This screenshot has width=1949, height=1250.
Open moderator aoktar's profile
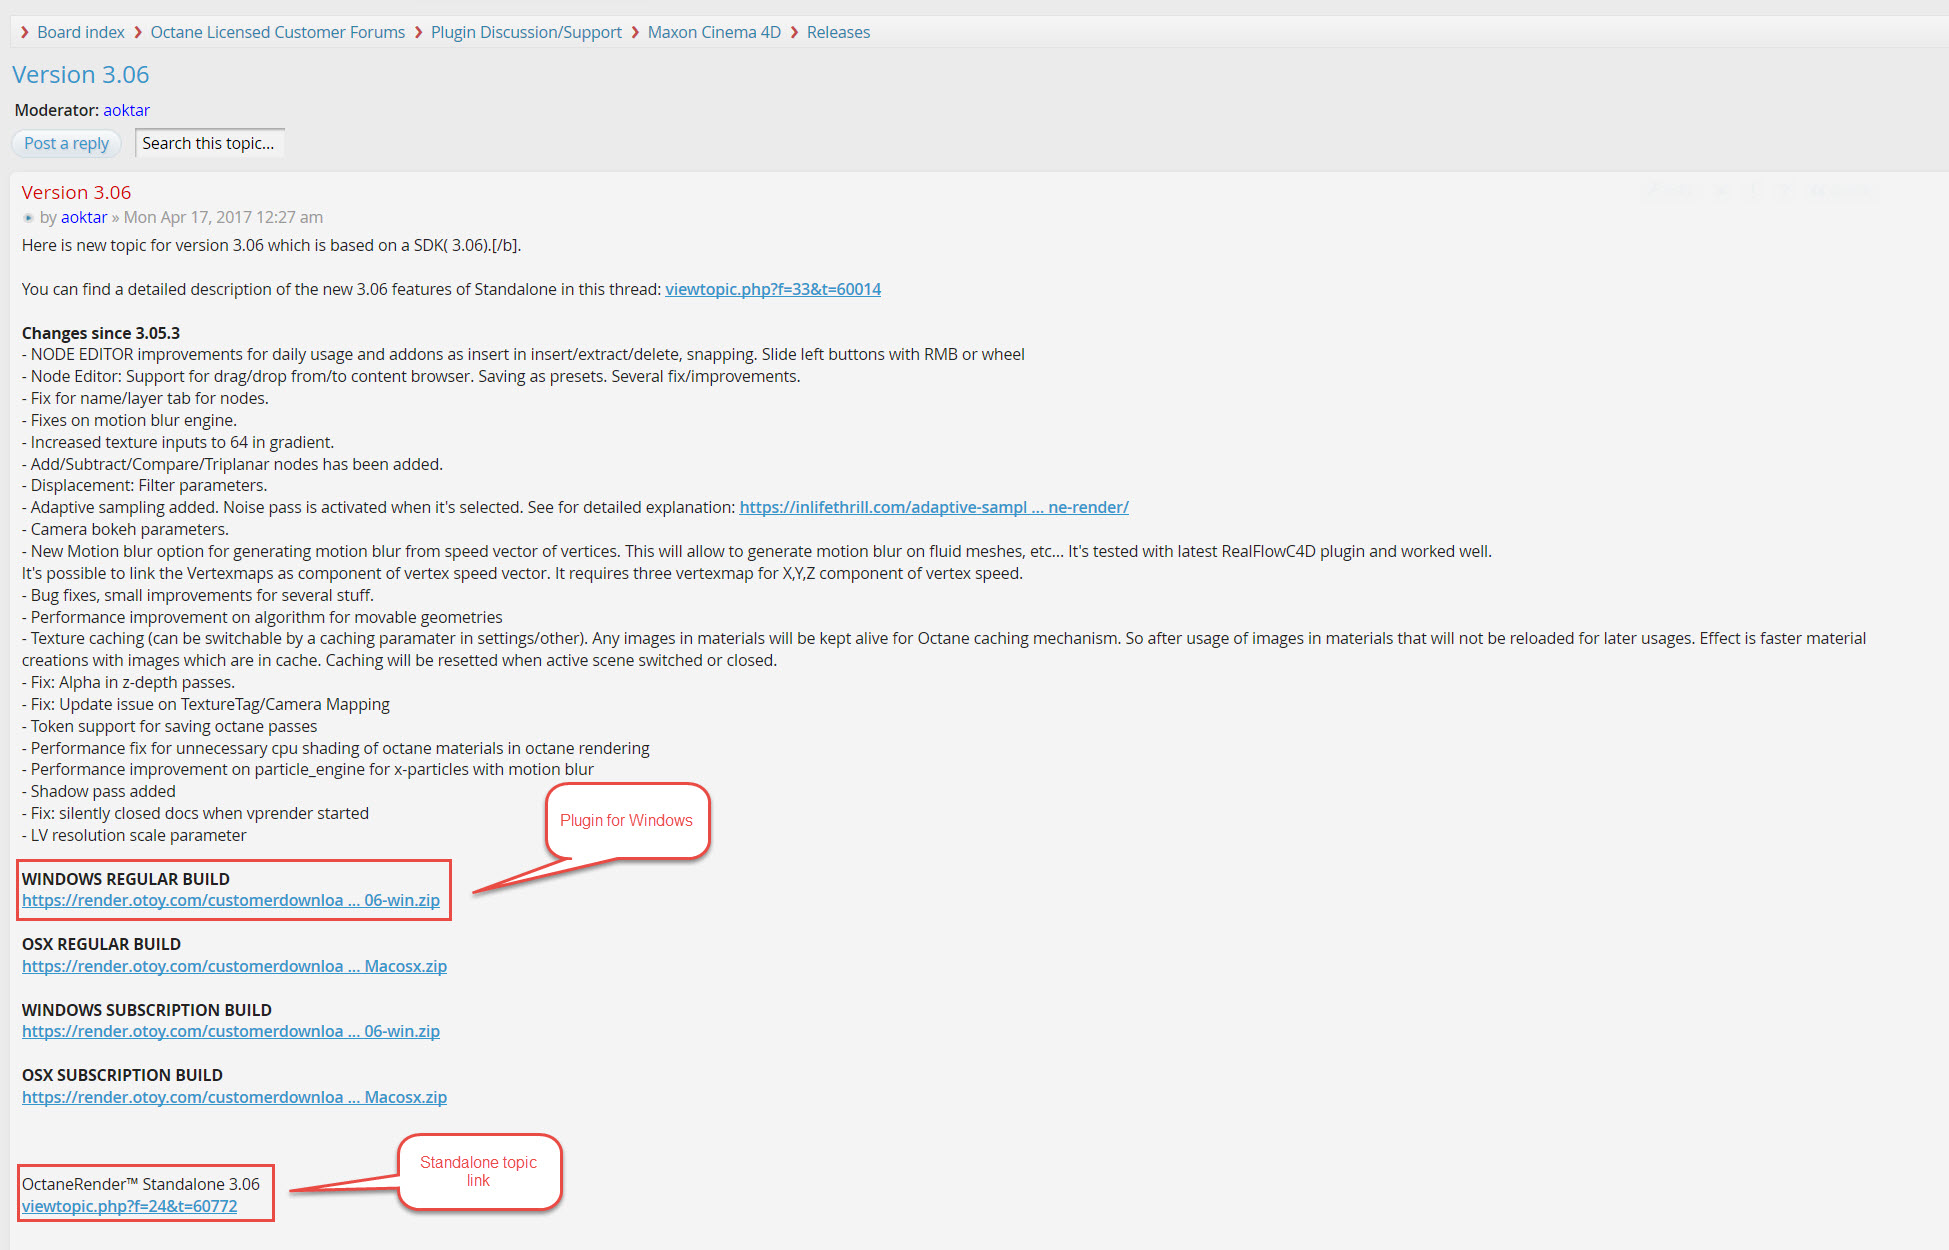coord(126,110)
